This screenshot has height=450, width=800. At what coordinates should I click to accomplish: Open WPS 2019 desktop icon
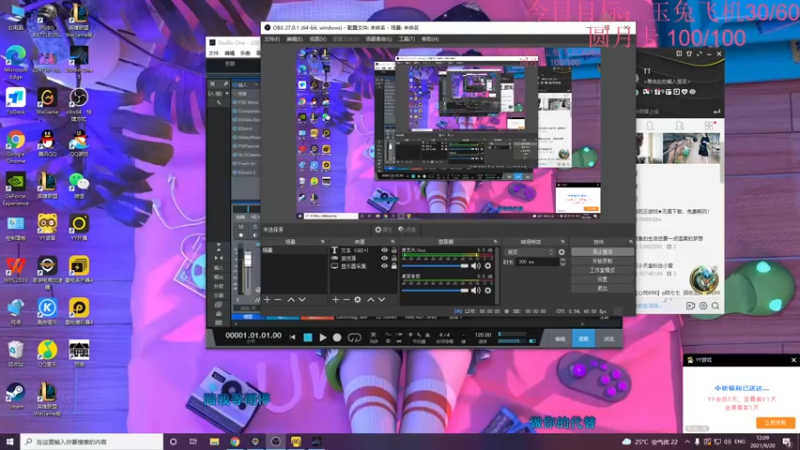point(16,269)
